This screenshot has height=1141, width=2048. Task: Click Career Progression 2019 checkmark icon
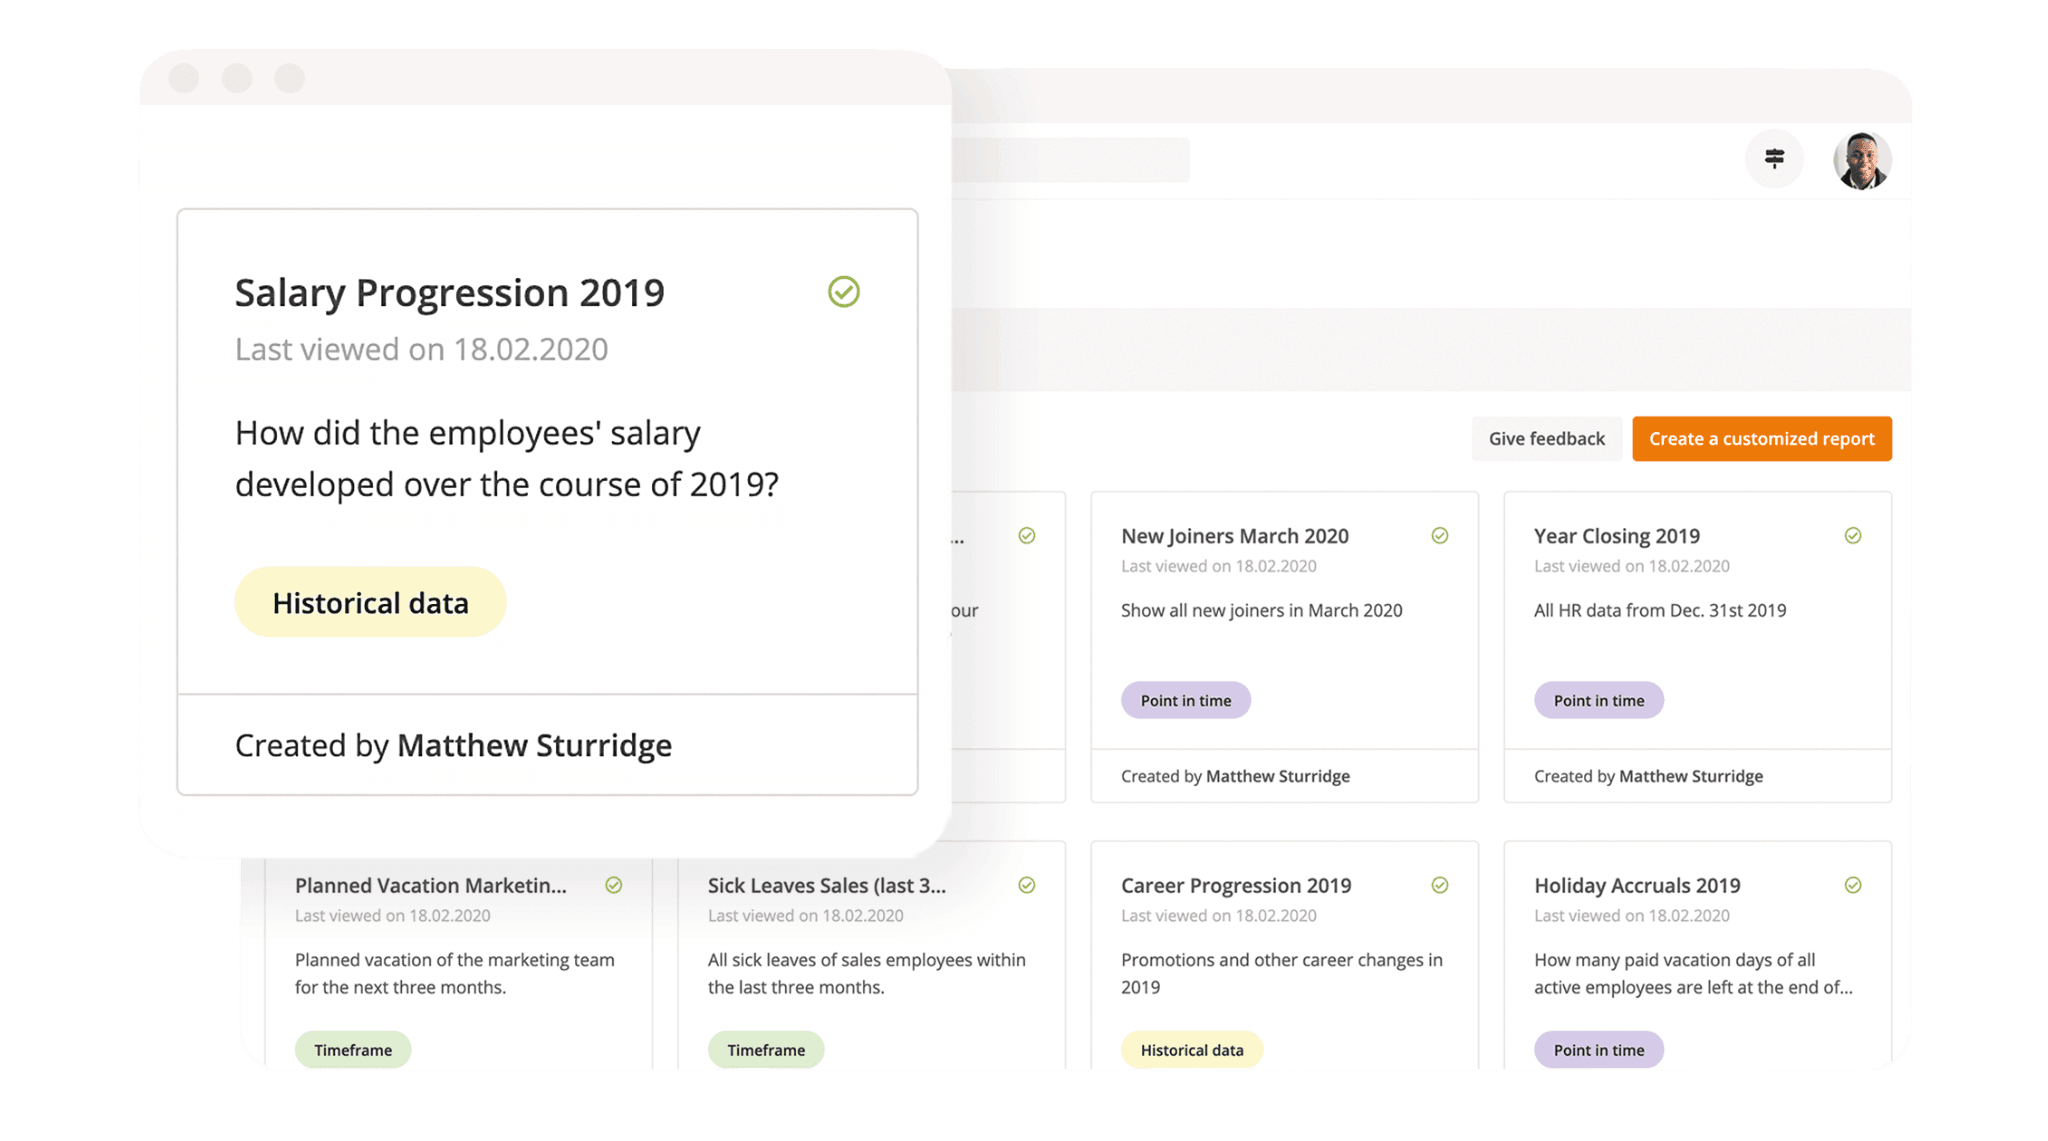click(x=1439, y=885)
